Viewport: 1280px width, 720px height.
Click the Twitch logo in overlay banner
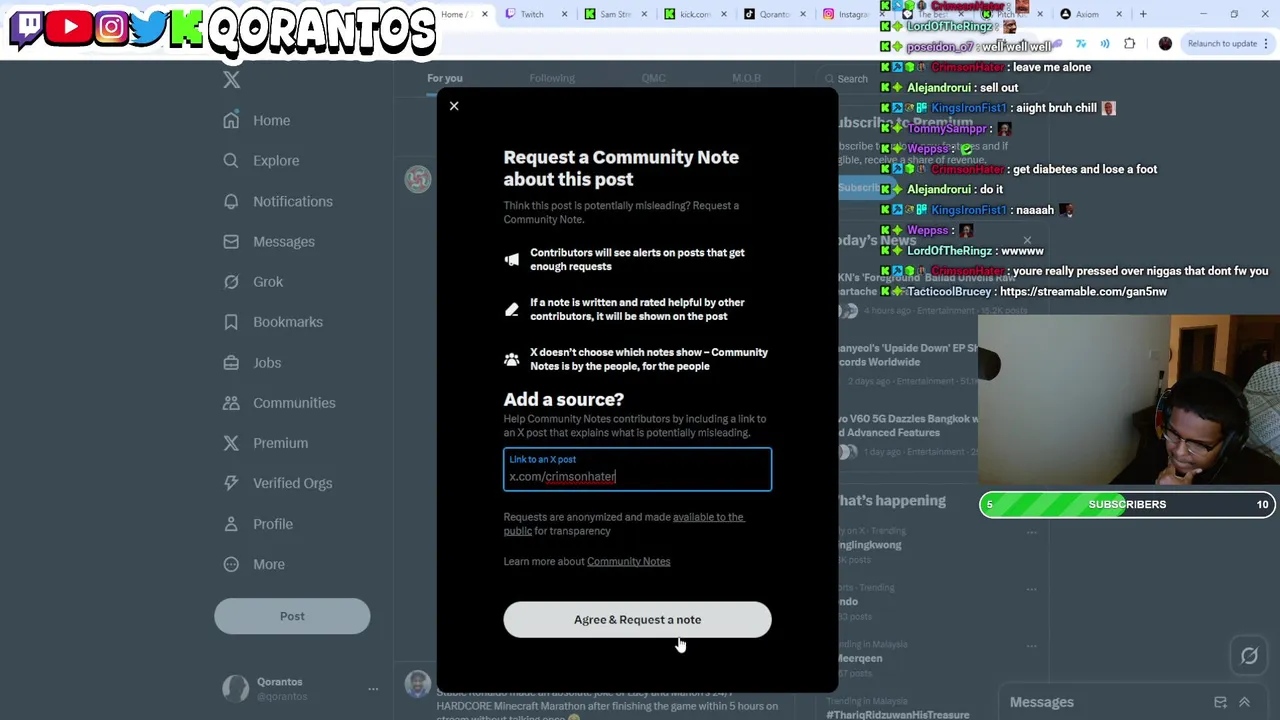pos(27,27)
